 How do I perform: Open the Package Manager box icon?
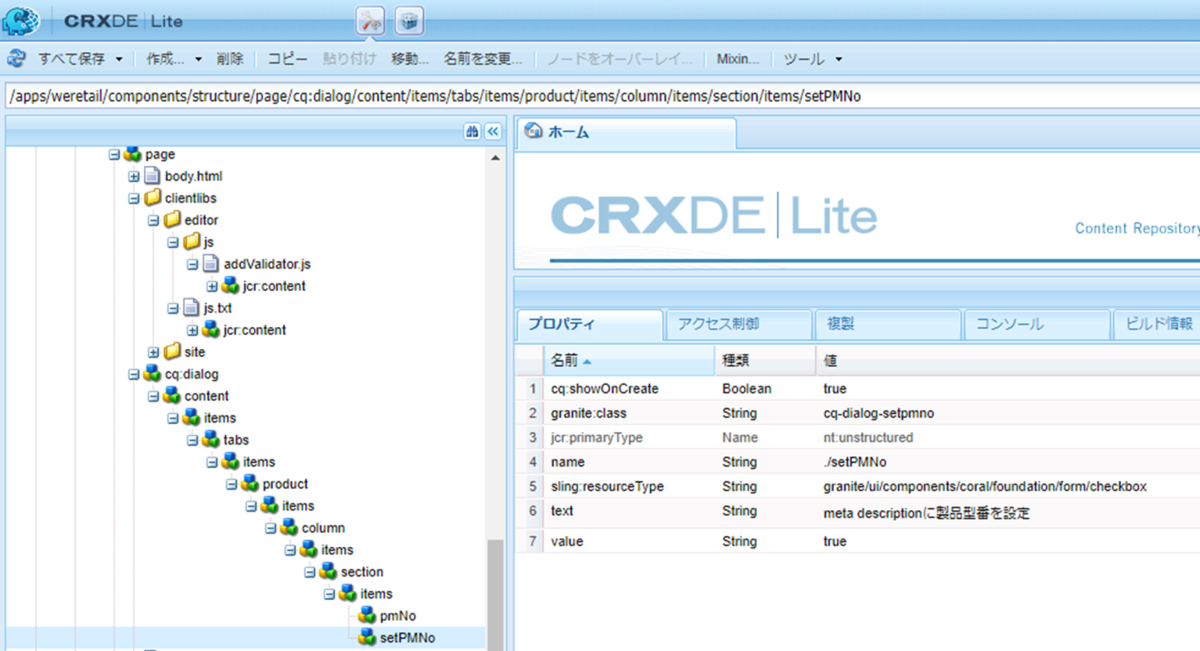pyautogui.click(x=408, y=19)
